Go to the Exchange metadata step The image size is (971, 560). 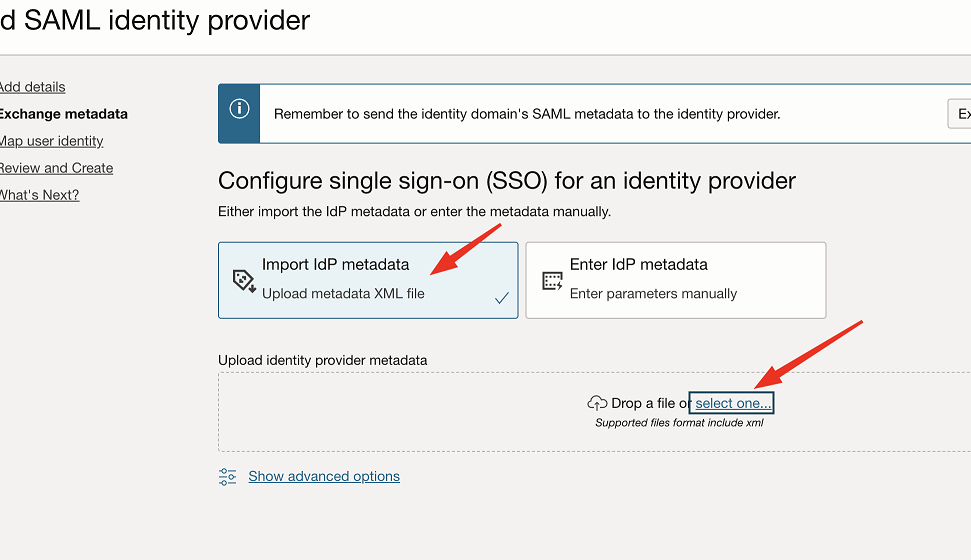[63, 114]
